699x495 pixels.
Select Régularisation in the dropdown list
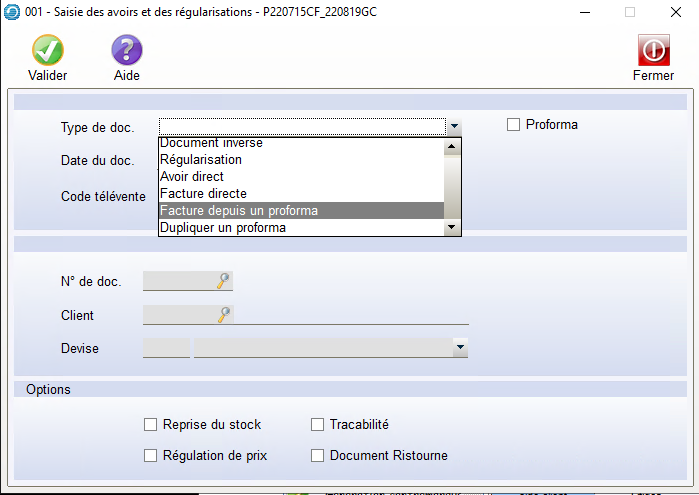pyautogui.click(x=201, y=160)
